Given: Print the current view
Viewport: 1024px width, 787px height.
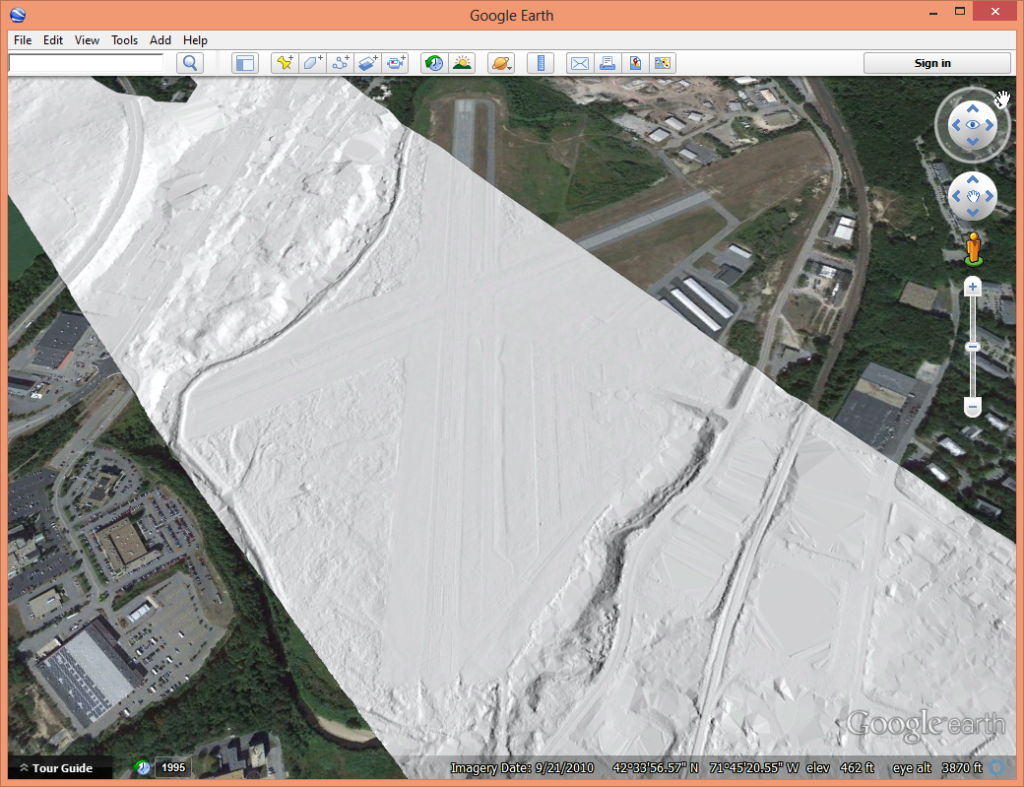Looking at the screenshot, I should (607, 63).
